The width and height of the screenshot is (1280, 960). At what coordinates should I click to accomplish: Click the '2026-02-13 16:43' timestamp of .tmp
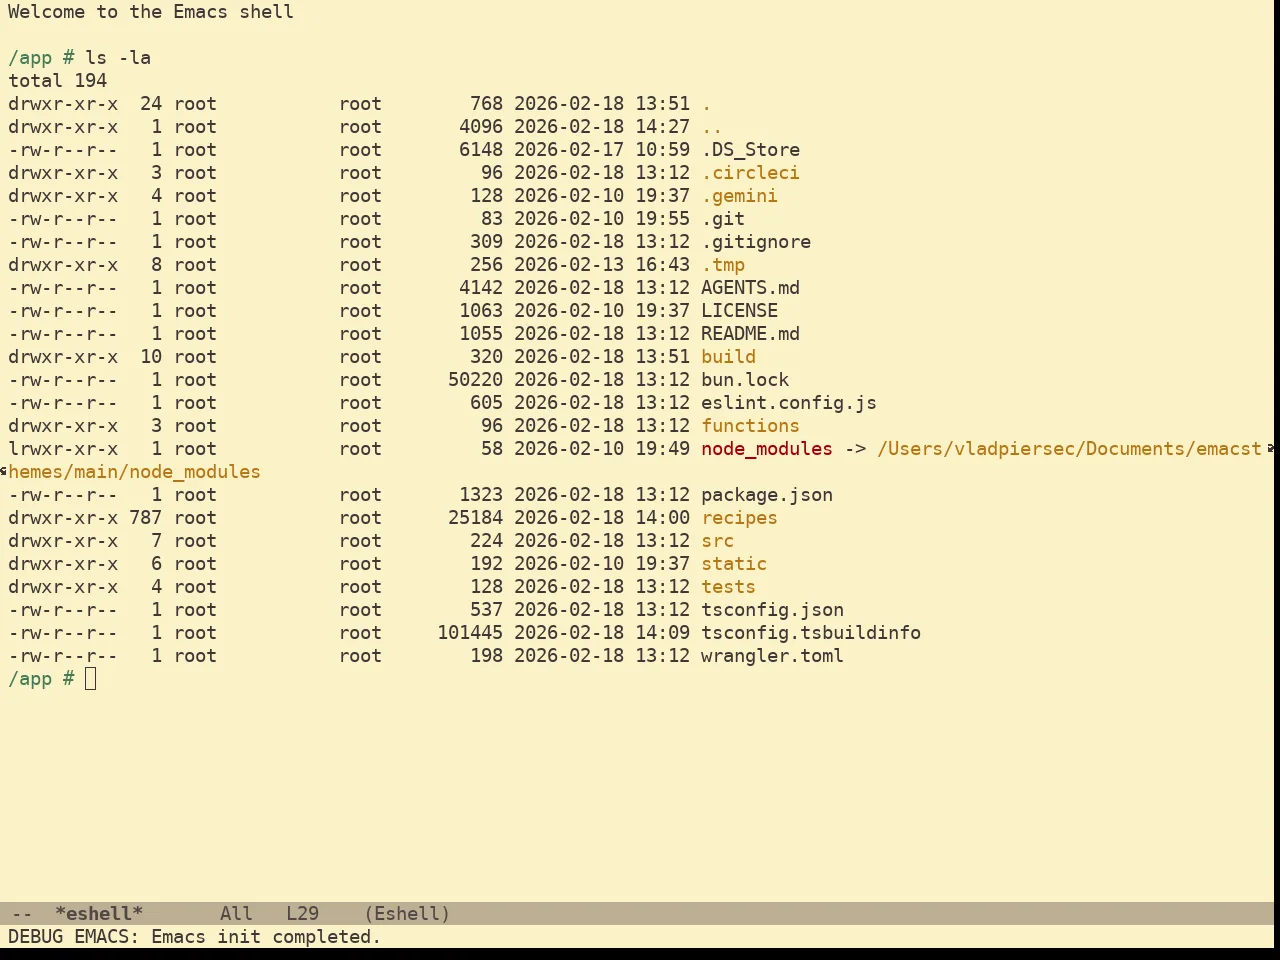coord(602,265)
